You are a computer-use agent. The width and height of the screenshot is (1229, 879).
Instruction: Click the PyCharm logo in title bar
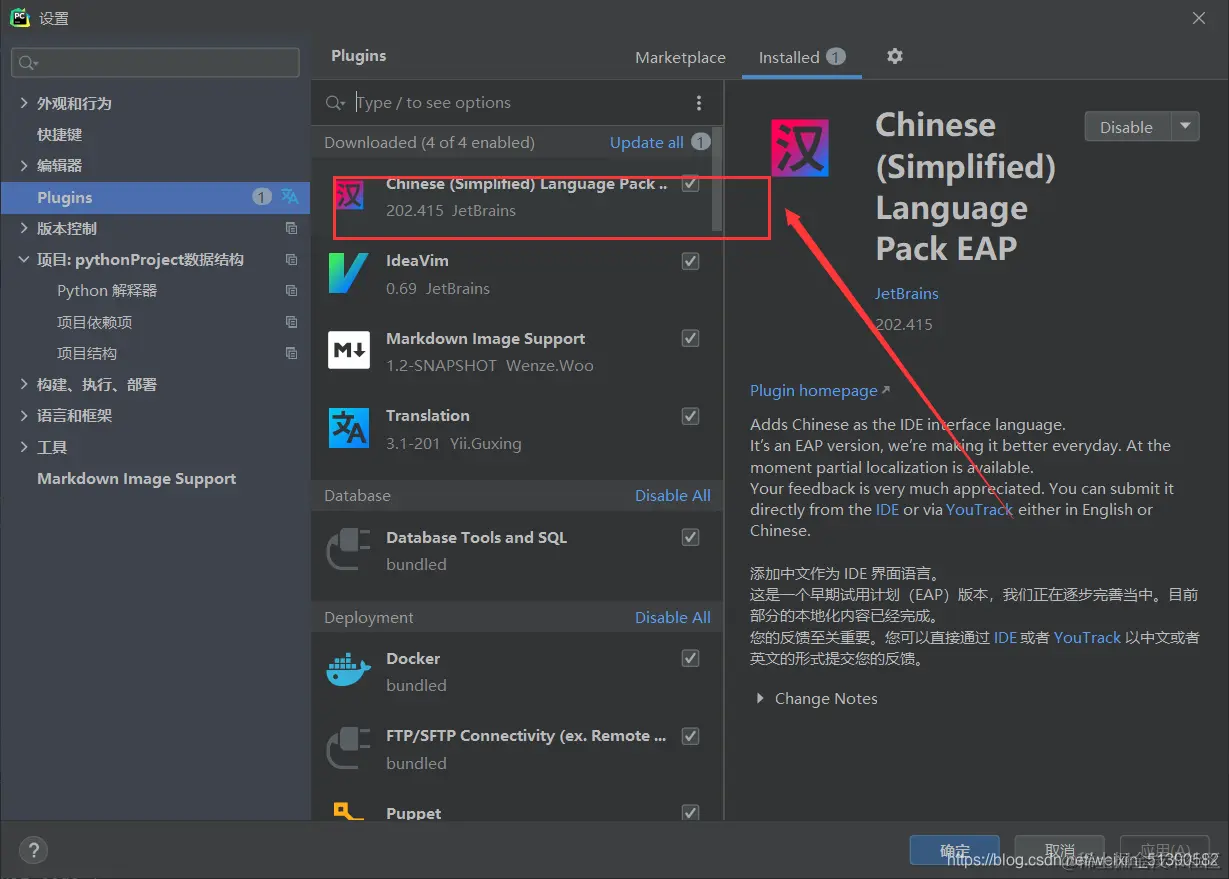tap(20, 18)
